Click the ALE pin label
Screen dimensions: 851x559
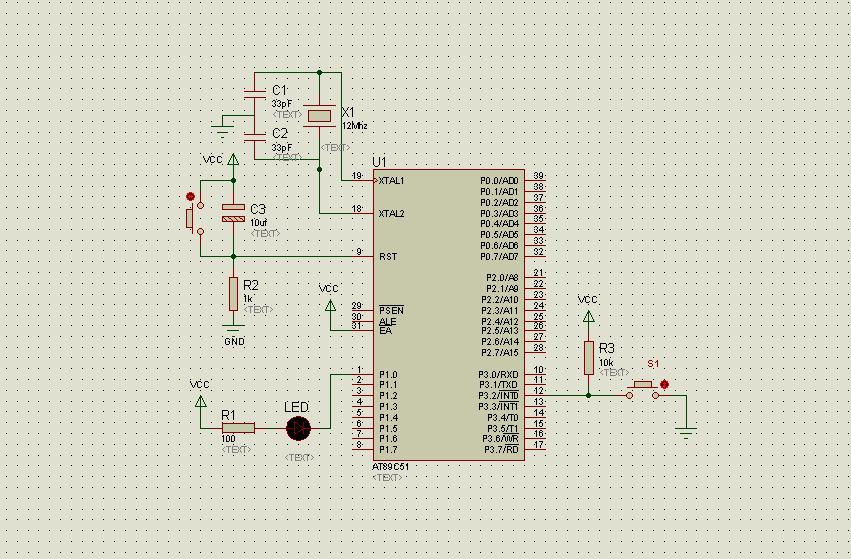coord(388,322)
